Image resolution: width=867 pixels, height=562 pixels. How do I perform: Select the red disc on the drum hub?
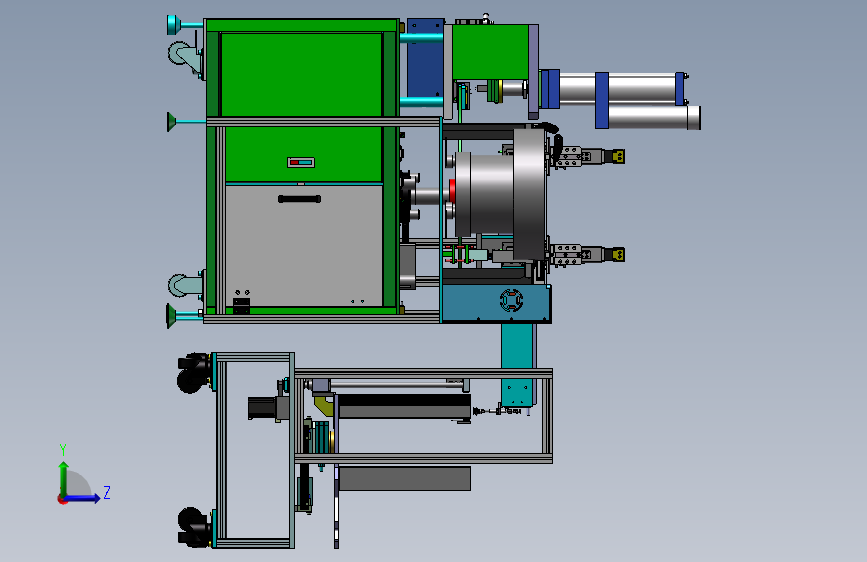tap(452, 191)
